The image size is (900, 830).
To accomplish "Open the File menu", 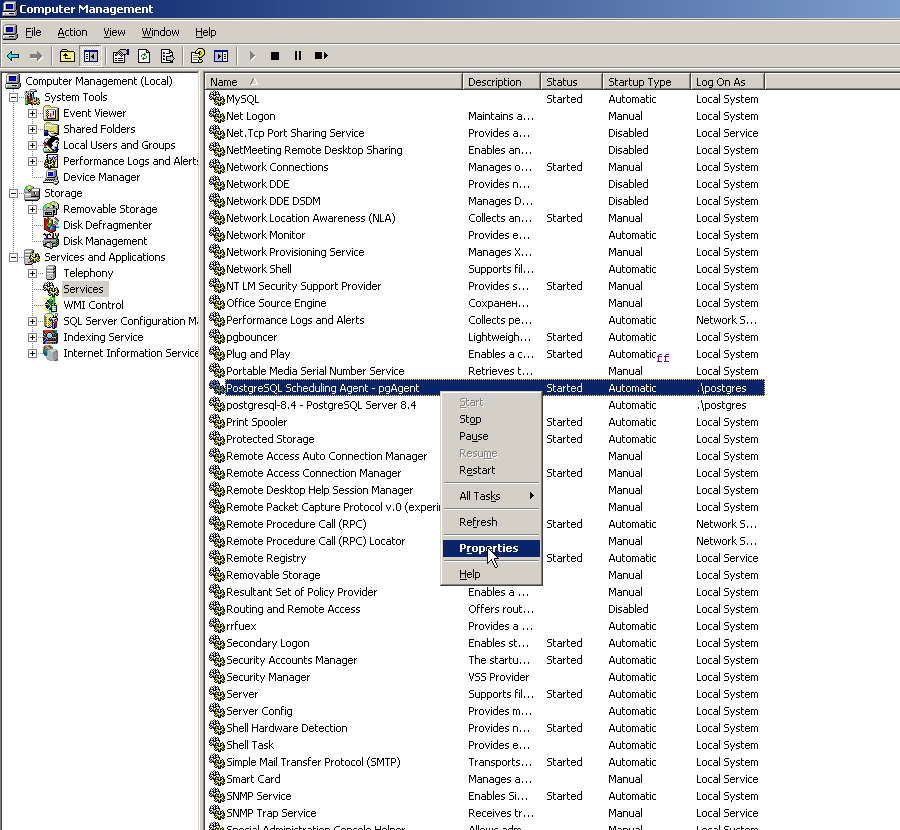I will point(33,32).
